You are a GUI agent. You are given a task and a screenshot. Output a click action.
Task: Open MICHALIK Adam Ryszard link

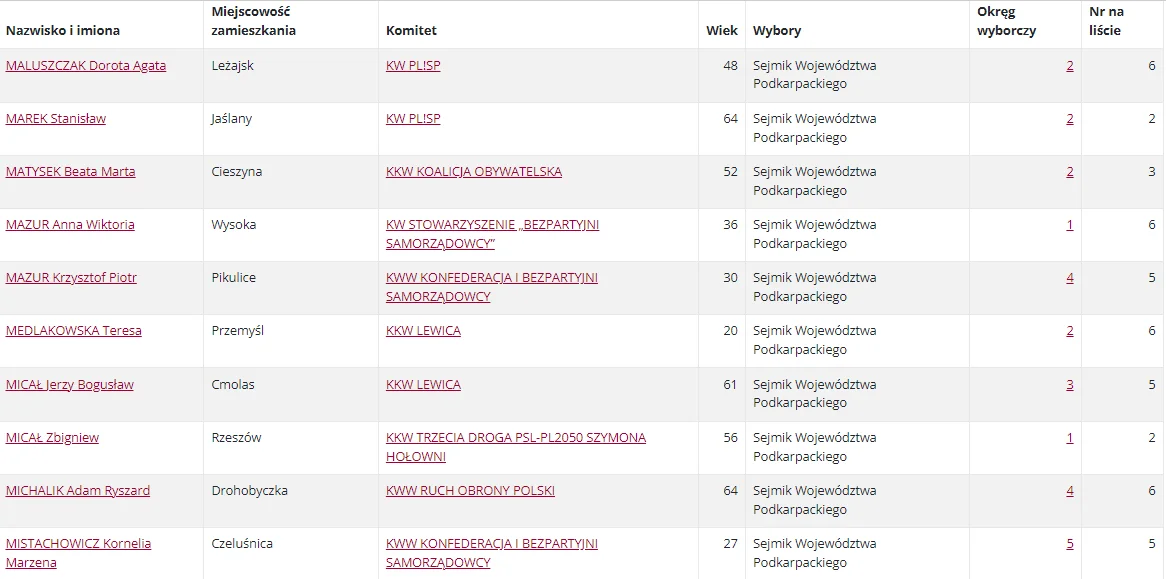(x=77, y=491)
